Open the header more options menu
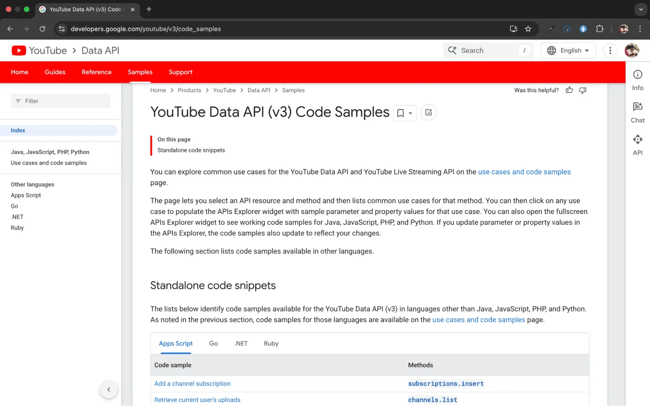 click(x=610, y=50)
